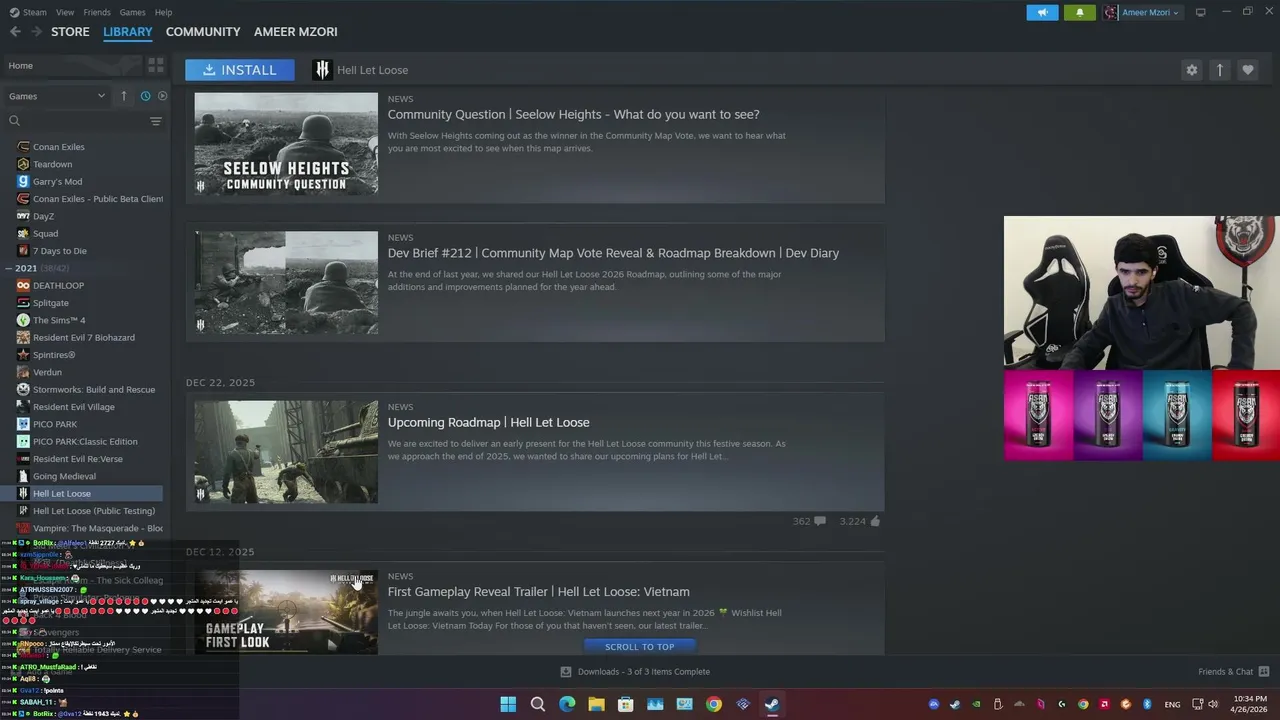Click Steam icon in taskbar
The width and height of the screenshot is (1280, 720).
[x=772, y=704]
